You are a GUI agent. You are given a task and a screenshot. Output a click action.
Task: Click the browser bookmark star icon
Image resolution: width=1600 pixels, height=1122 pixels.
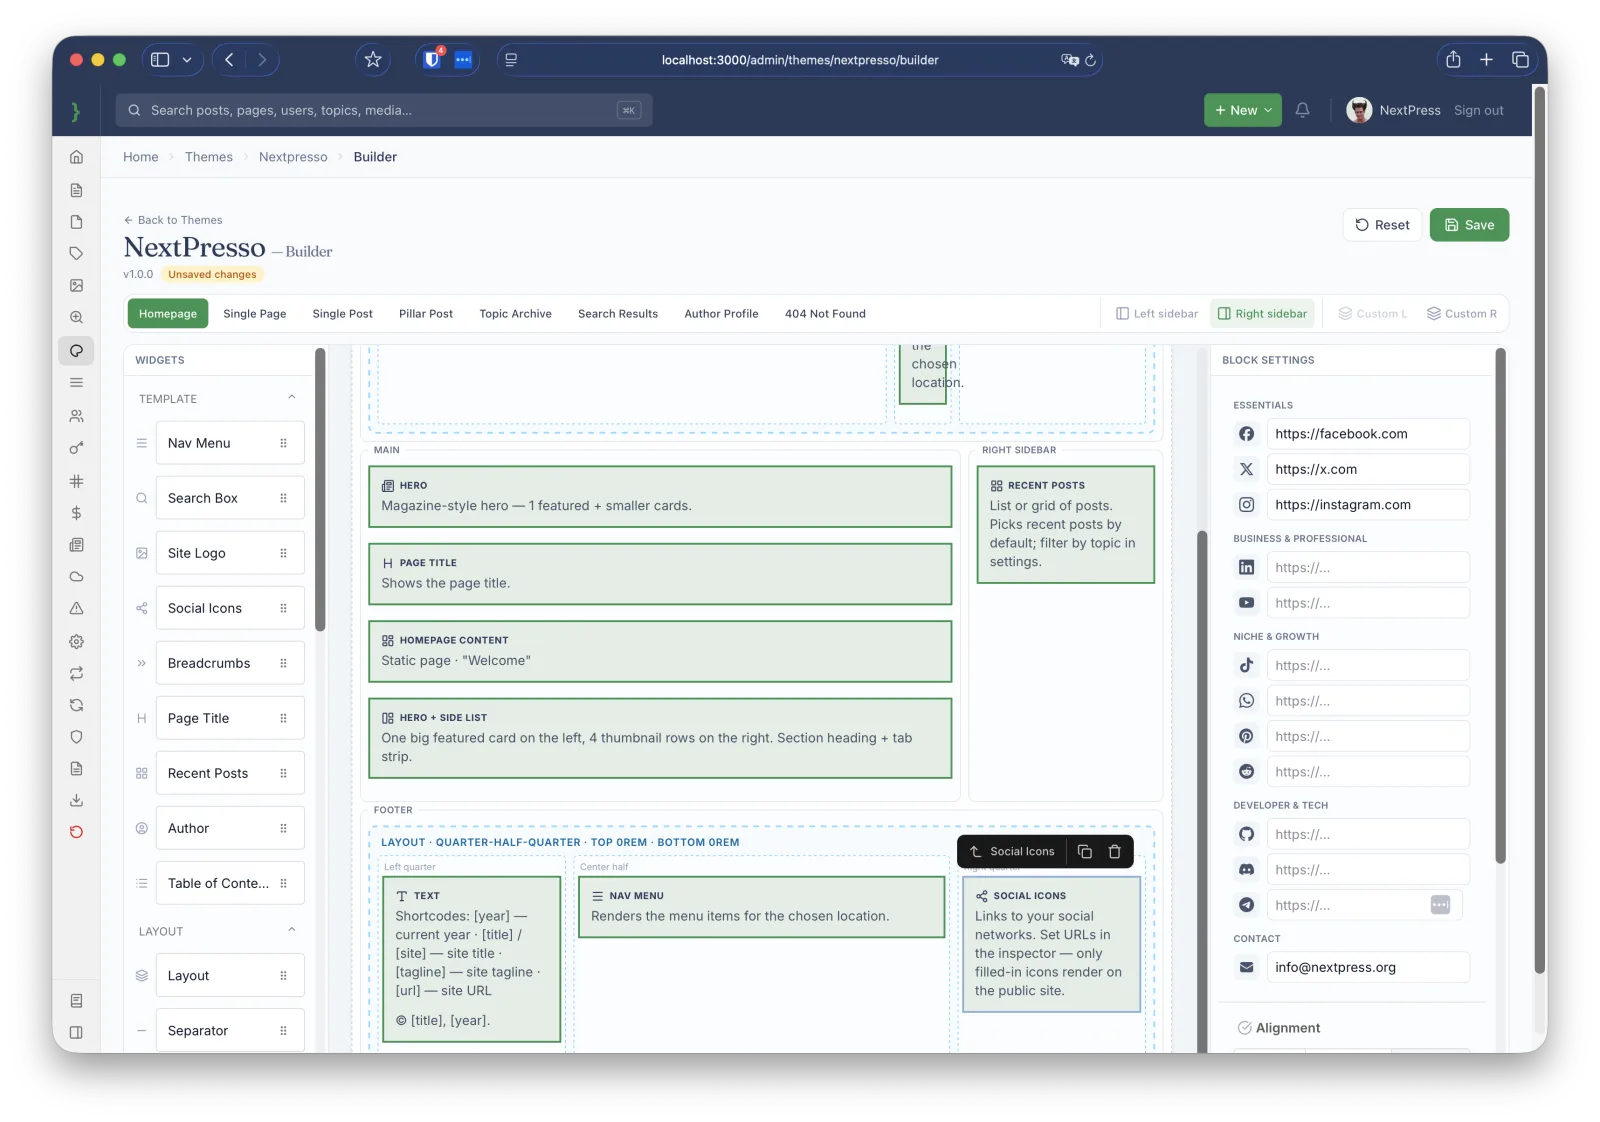(x=373, y=60)
